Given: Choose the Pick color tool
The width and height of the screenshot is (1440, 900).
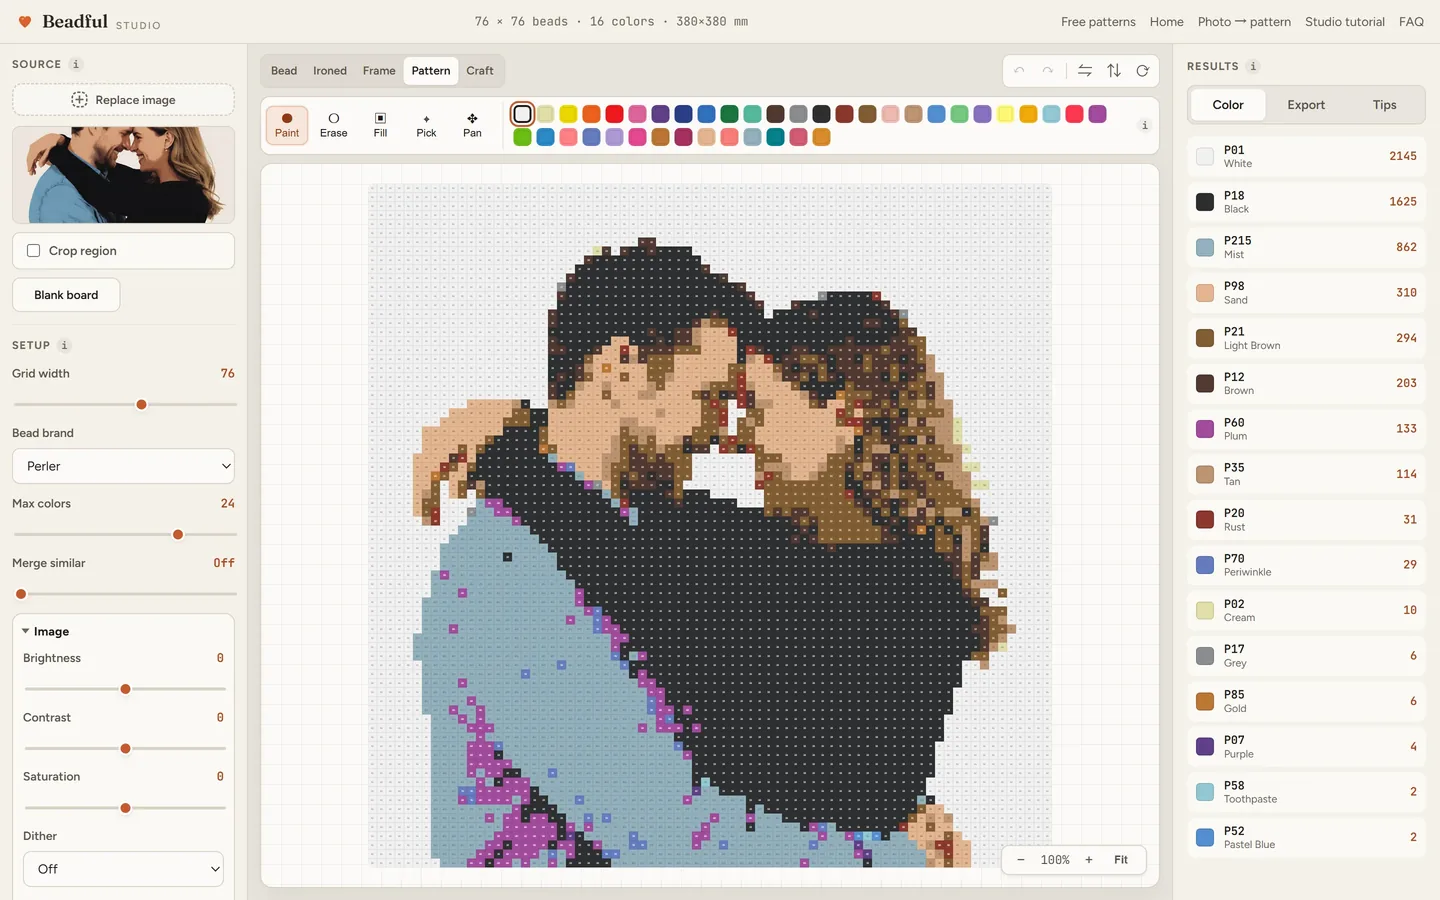Looking at the screenshot, I should coord(426,125).
